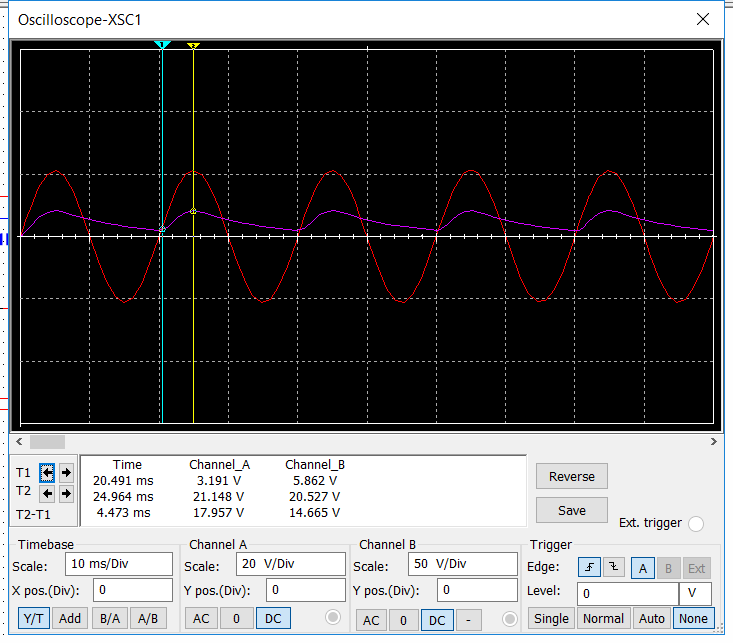Viewport: 733px width, 643px height.
Task: Click the yellow T2 cursor marker at top
Action: point(193,46)
